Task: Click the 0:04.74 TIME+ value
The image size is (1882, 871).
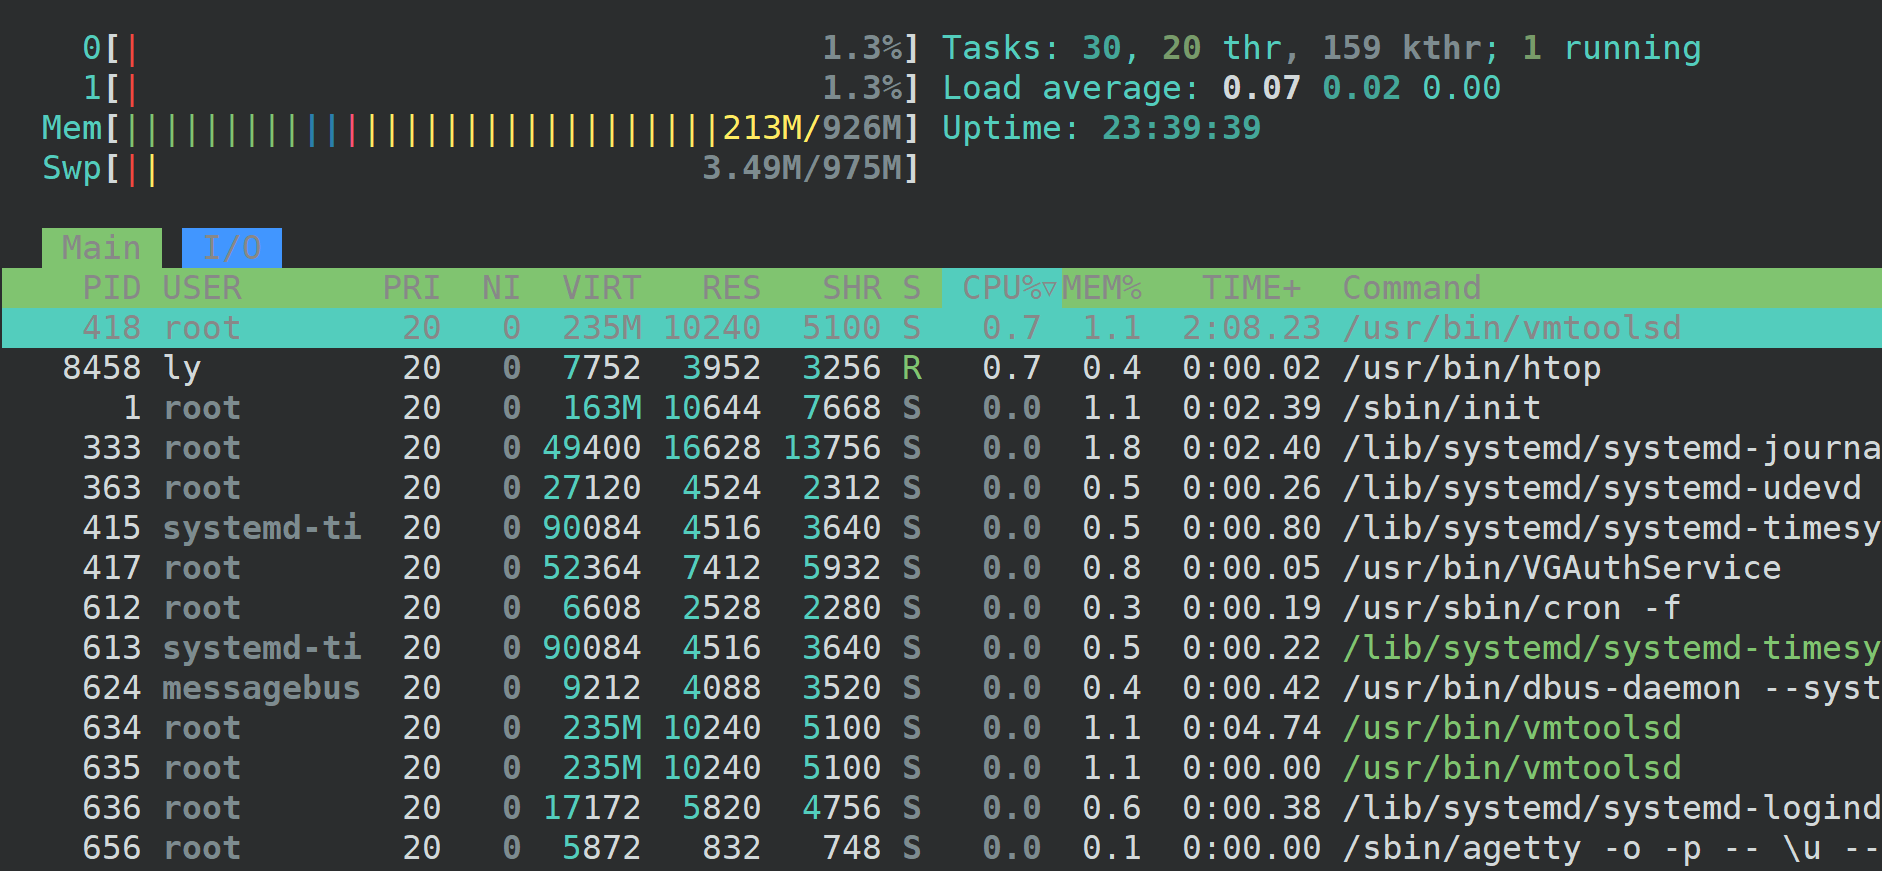Action: pos(1251,728)
